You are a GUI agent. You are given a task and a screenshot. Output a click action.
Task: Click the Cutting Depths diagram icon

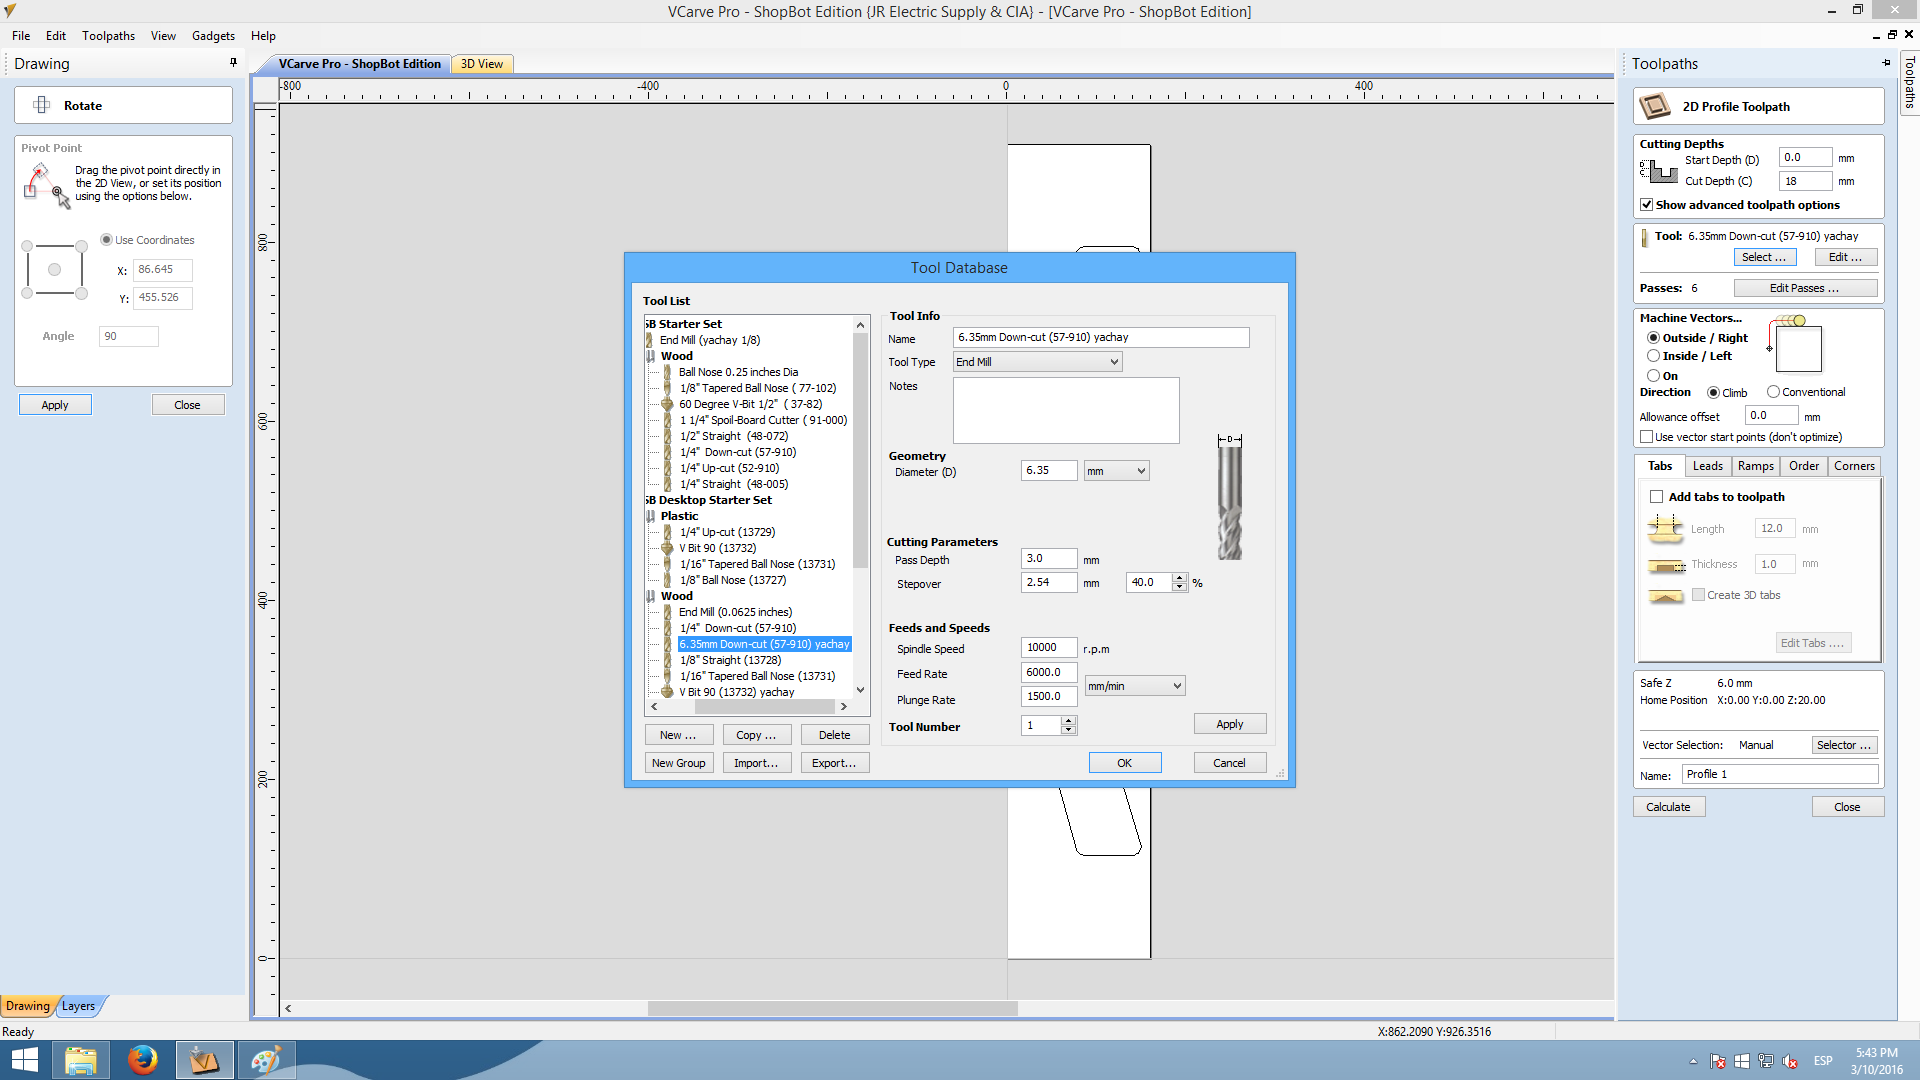1659,172
